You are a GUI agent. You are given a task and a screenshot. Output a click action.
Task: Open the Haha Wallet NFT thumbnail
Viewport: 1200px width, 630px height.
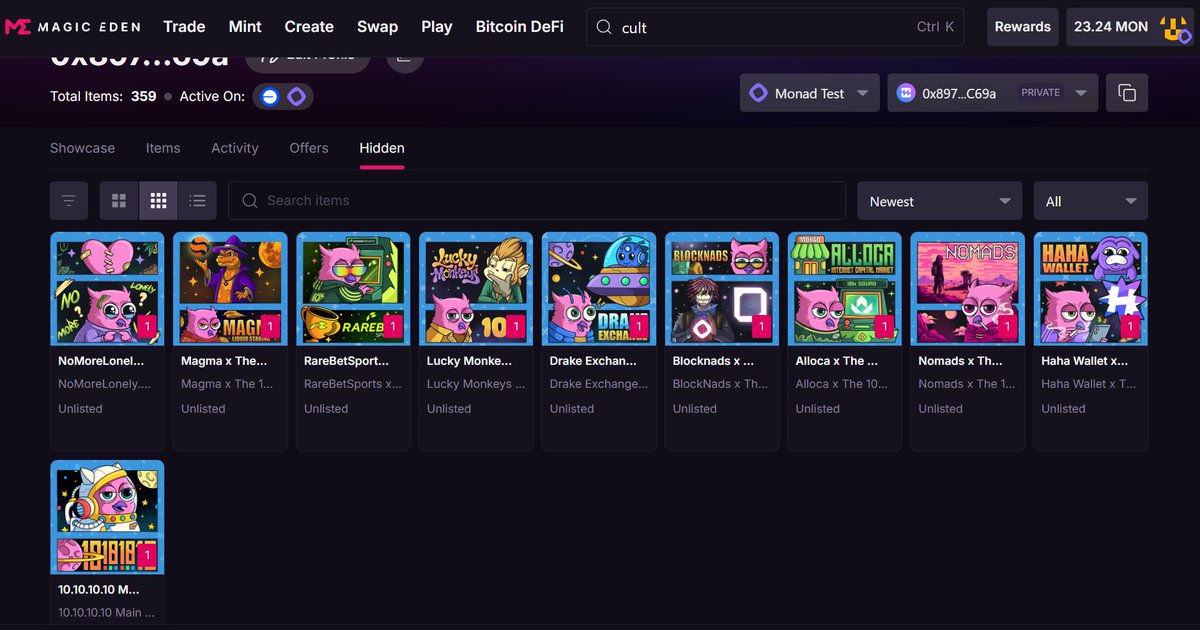pos(1091,289)
